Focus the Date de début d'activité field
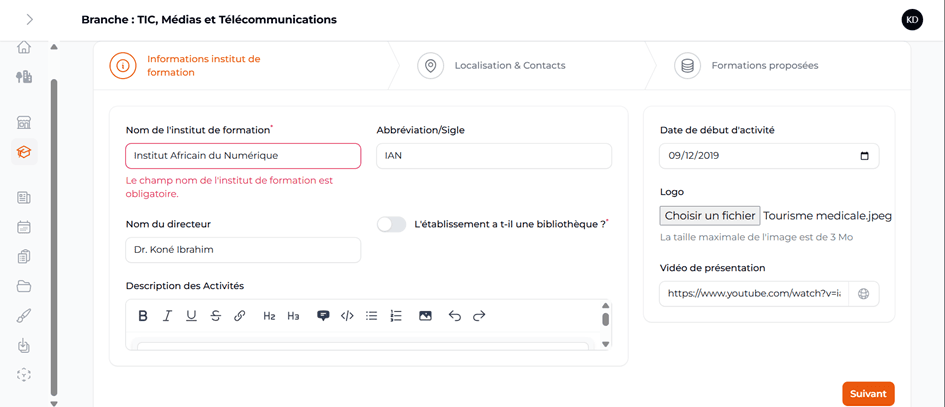The height and width of the screenshot is (407, 945). (769, 156)
